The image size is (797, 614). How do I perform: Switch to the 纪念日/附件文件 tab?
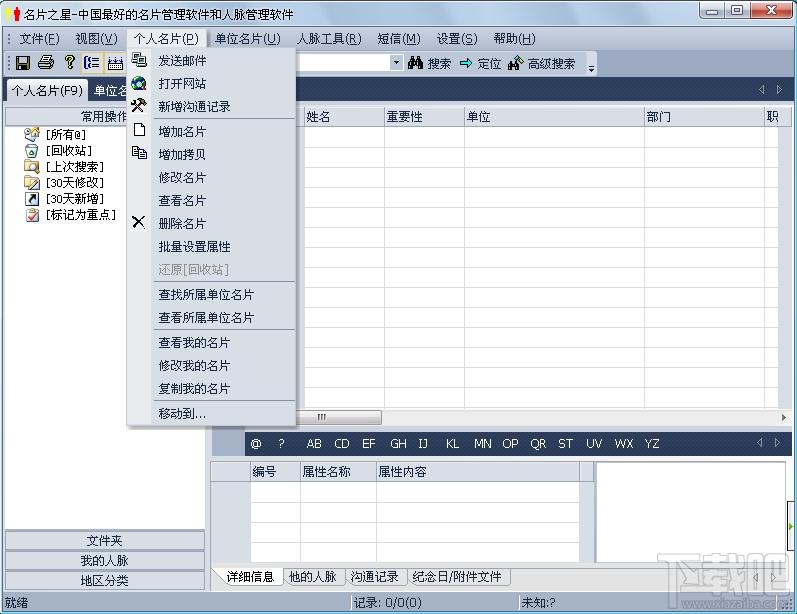tap(457, 576)
